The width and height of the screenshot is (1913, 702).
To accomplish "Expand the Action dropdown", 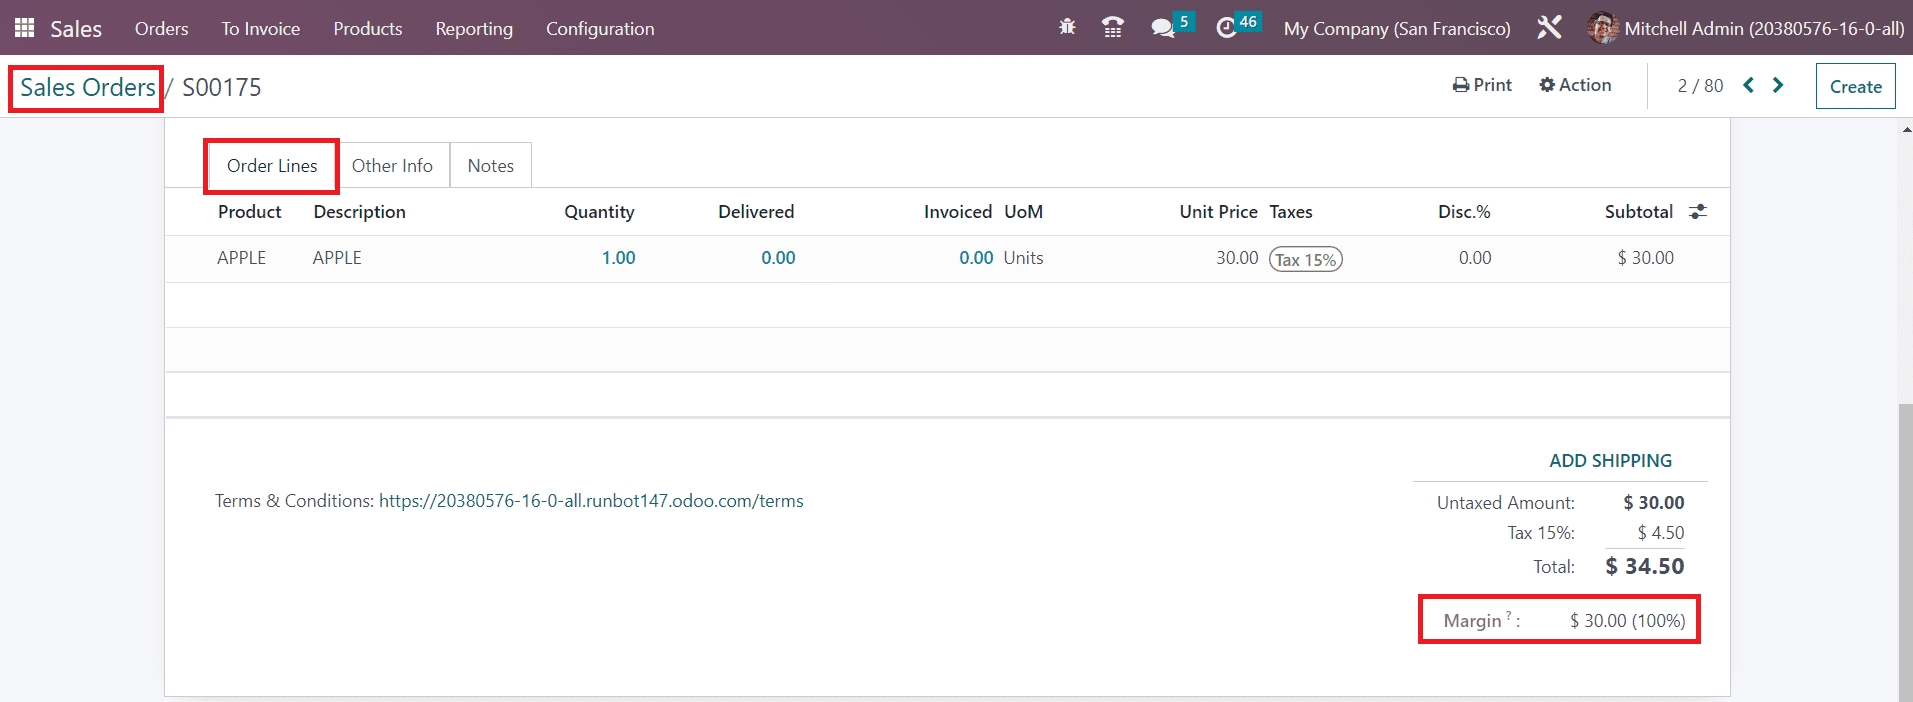I will 1575,85.
